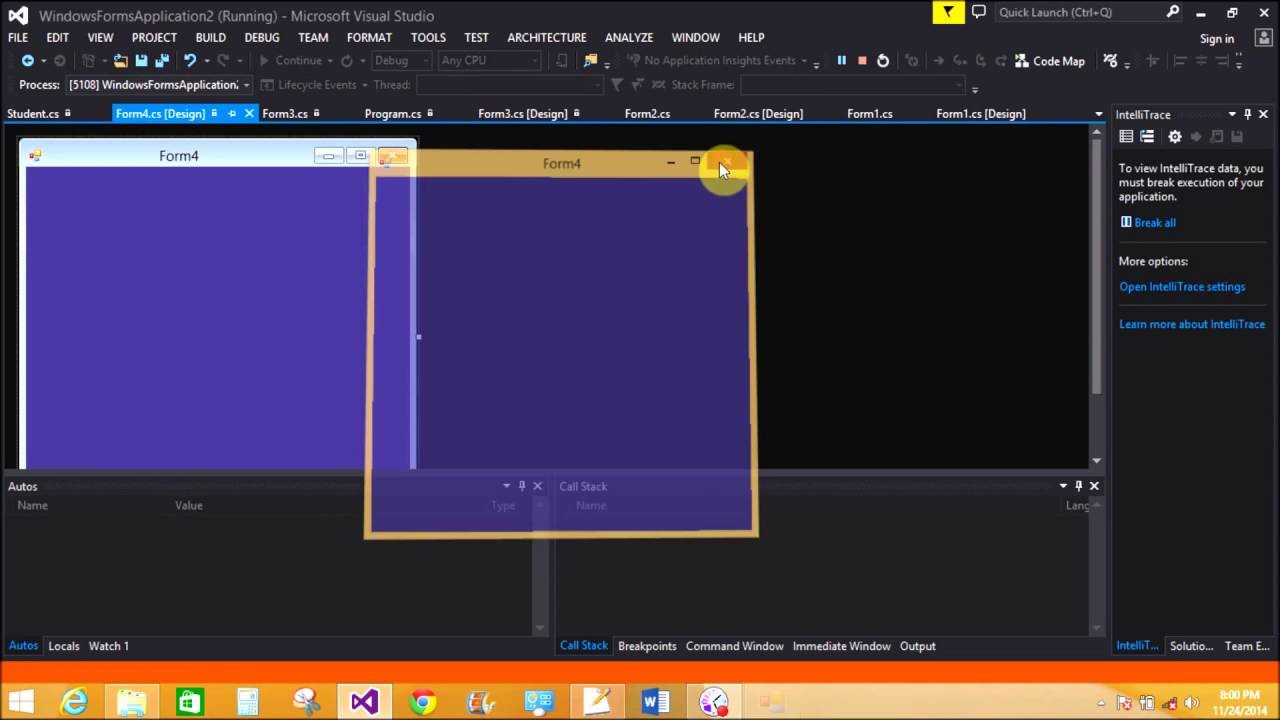
Task: Click the feedback speech bubble icon
Action: [x=979, y=12]
